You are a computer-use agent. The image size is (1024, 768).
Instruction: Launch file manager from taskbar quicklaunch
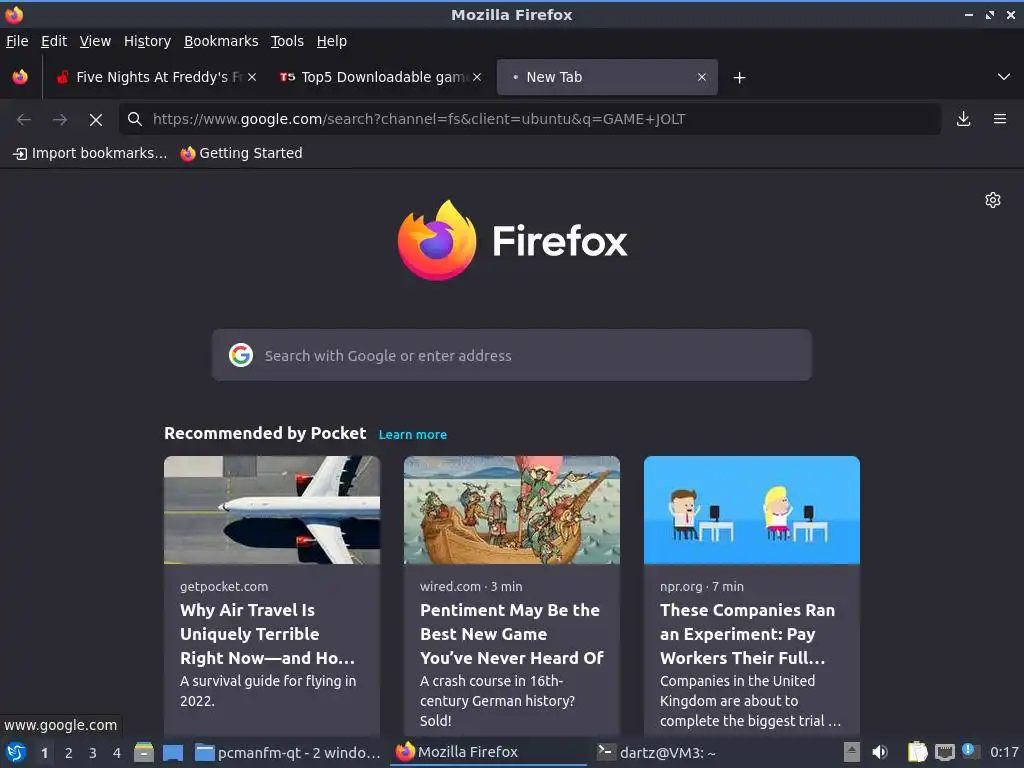tap(144, 752)
